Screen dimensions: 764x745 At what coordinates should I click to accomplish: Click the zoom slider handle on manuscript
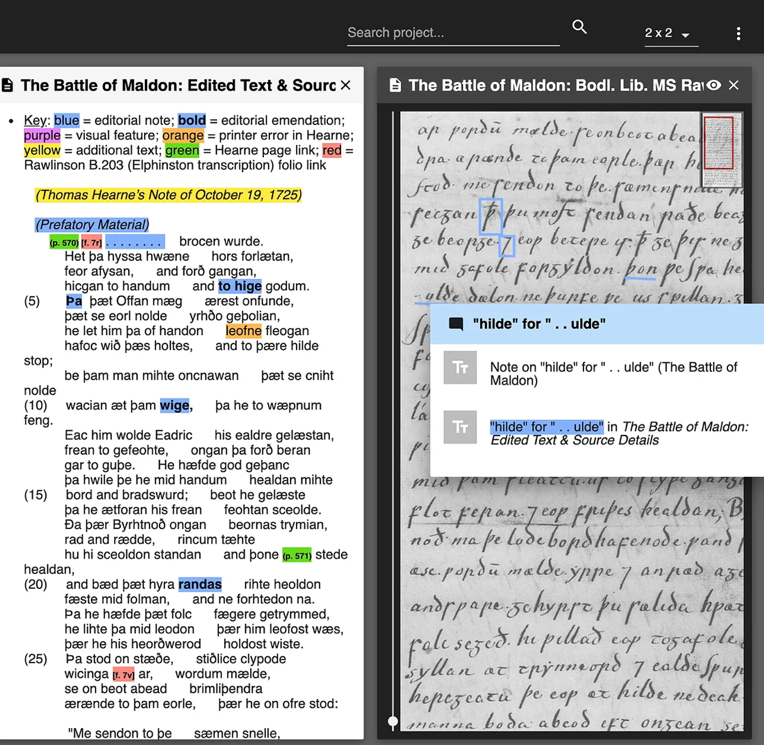(393, 721)
